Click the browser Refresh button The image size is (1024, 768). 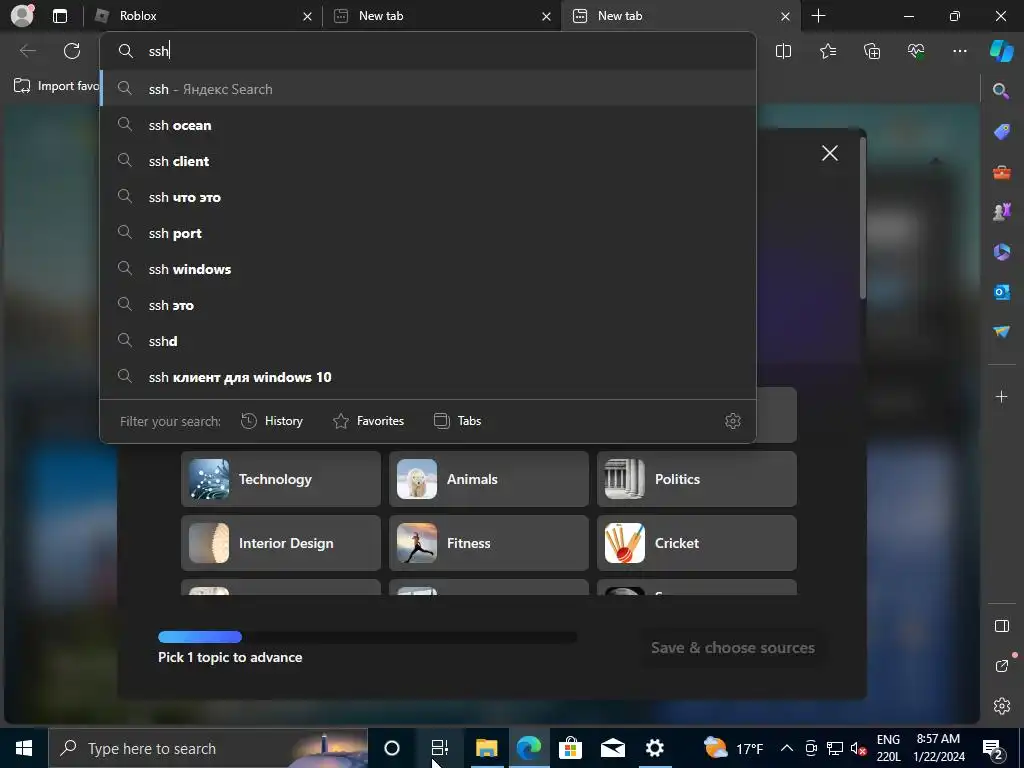(x=72, y=51)
